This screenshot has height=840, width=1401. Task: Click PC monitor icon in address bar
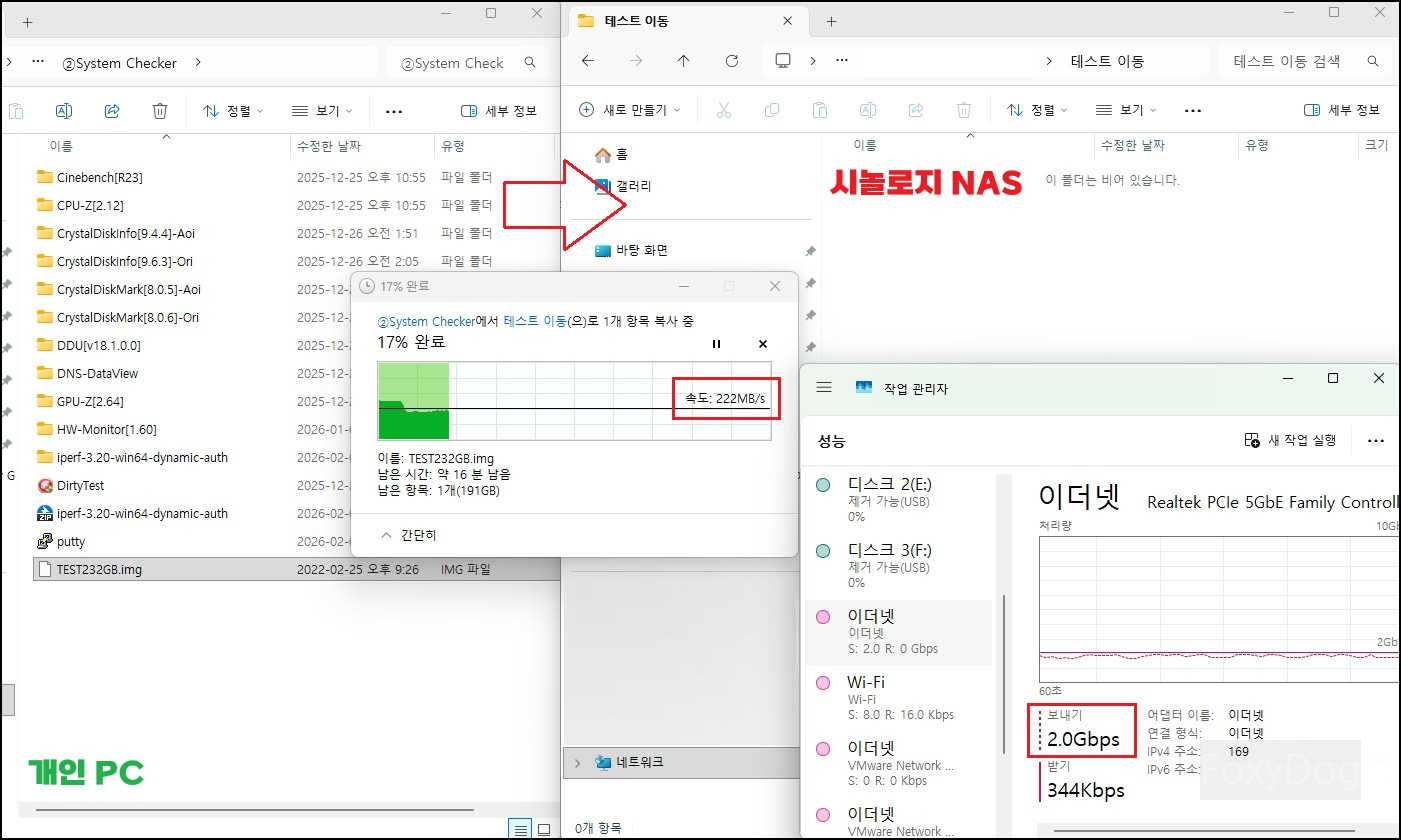[783, 61]
